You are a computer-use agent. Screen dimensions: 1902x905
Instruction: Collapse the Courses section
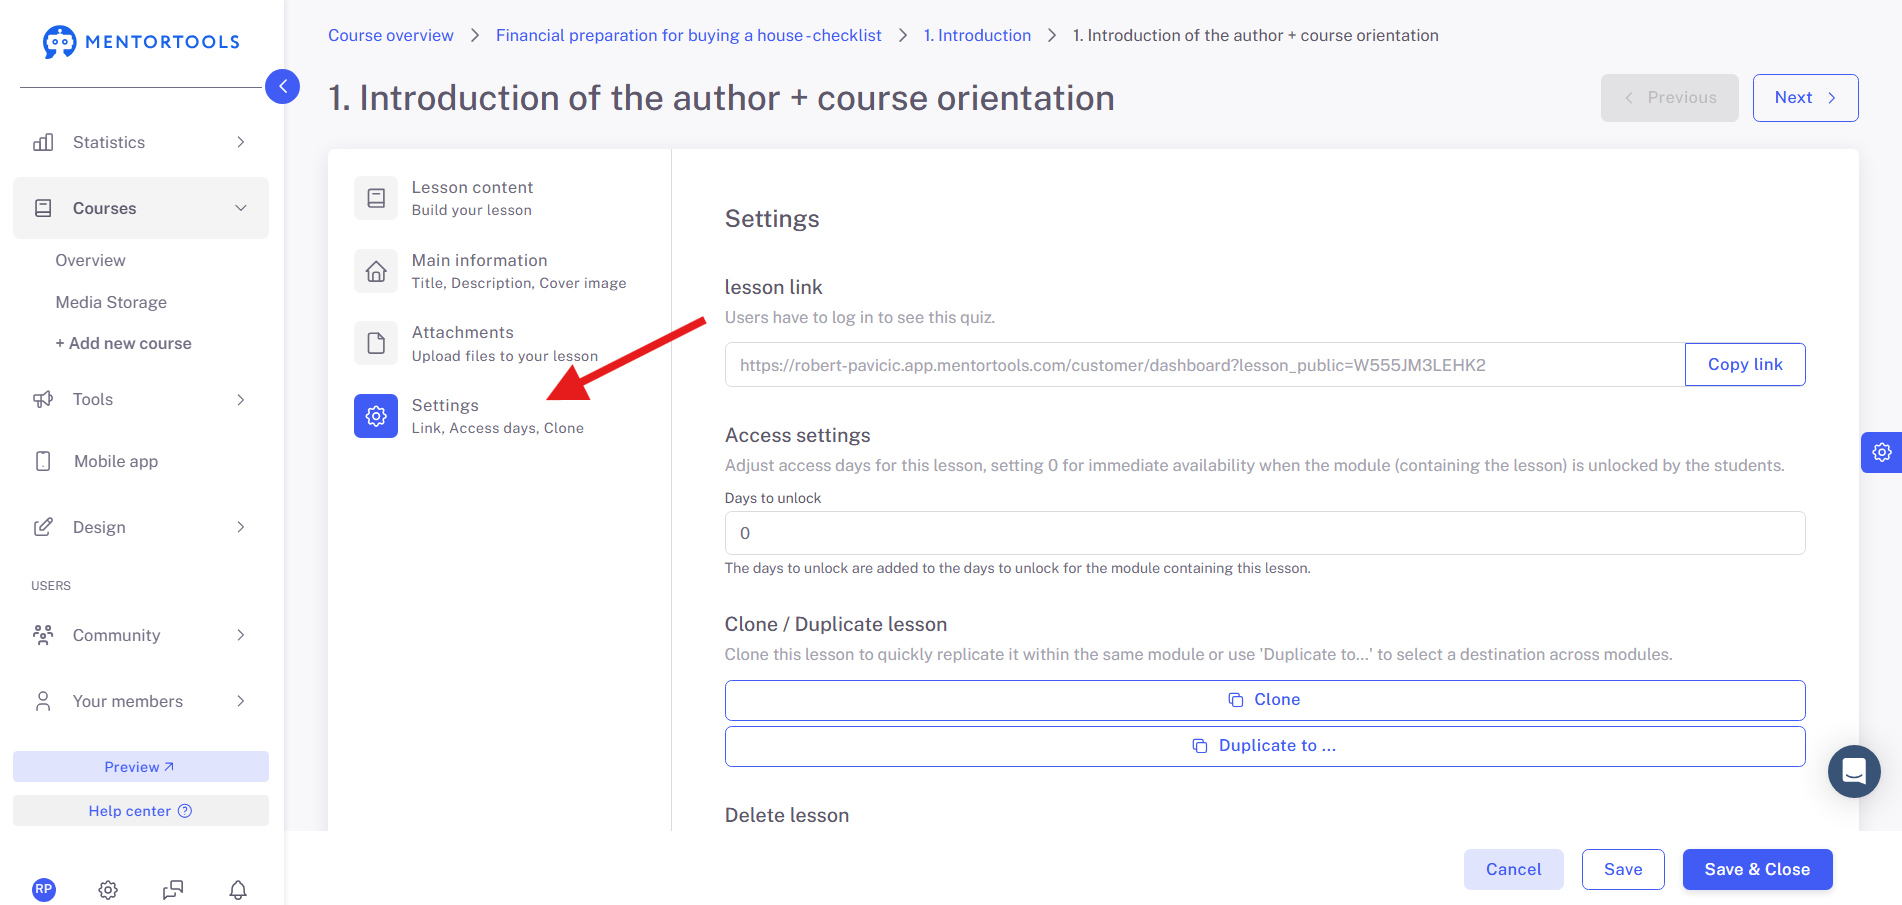click(141, 208)
